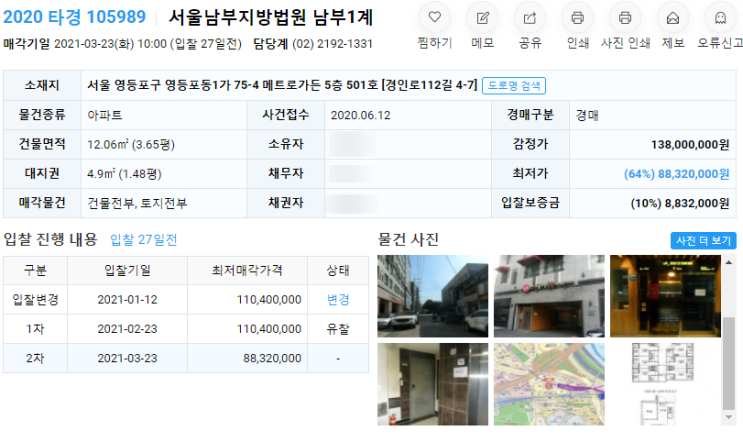Open the building facade photo thumbnail
This screenshot has width=743, height=442.
point(549,296)
